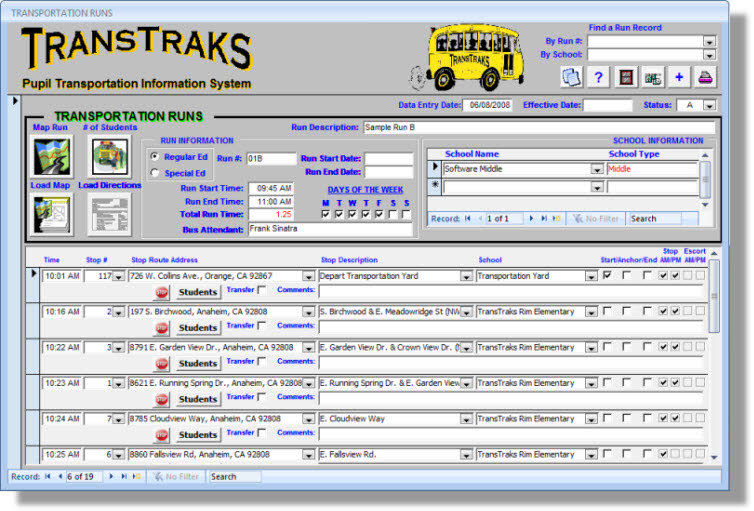Select the Special Ed radio button
Screen dimensions: 754x511
point(154,173)
